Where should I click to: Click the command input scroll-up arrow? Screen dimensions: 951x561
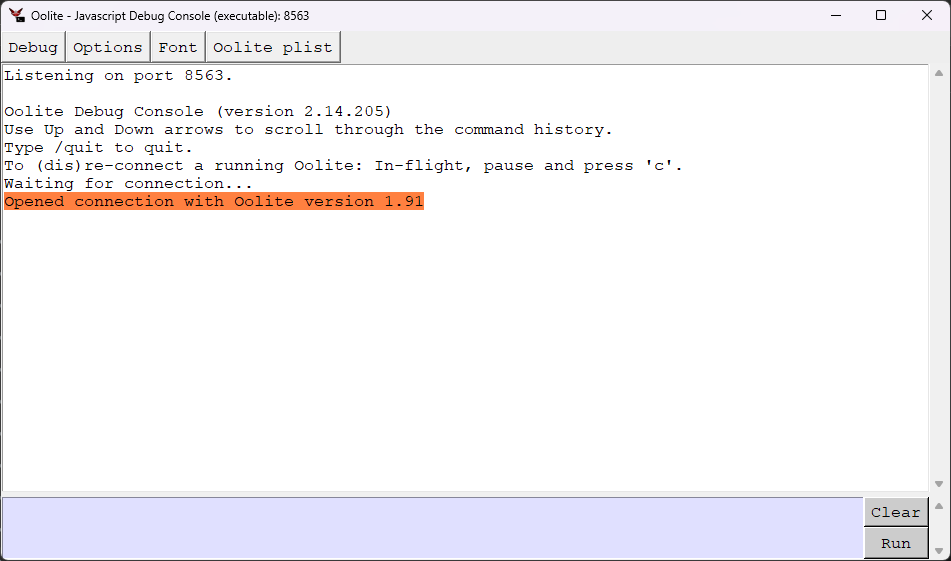(x=939, y=506)
